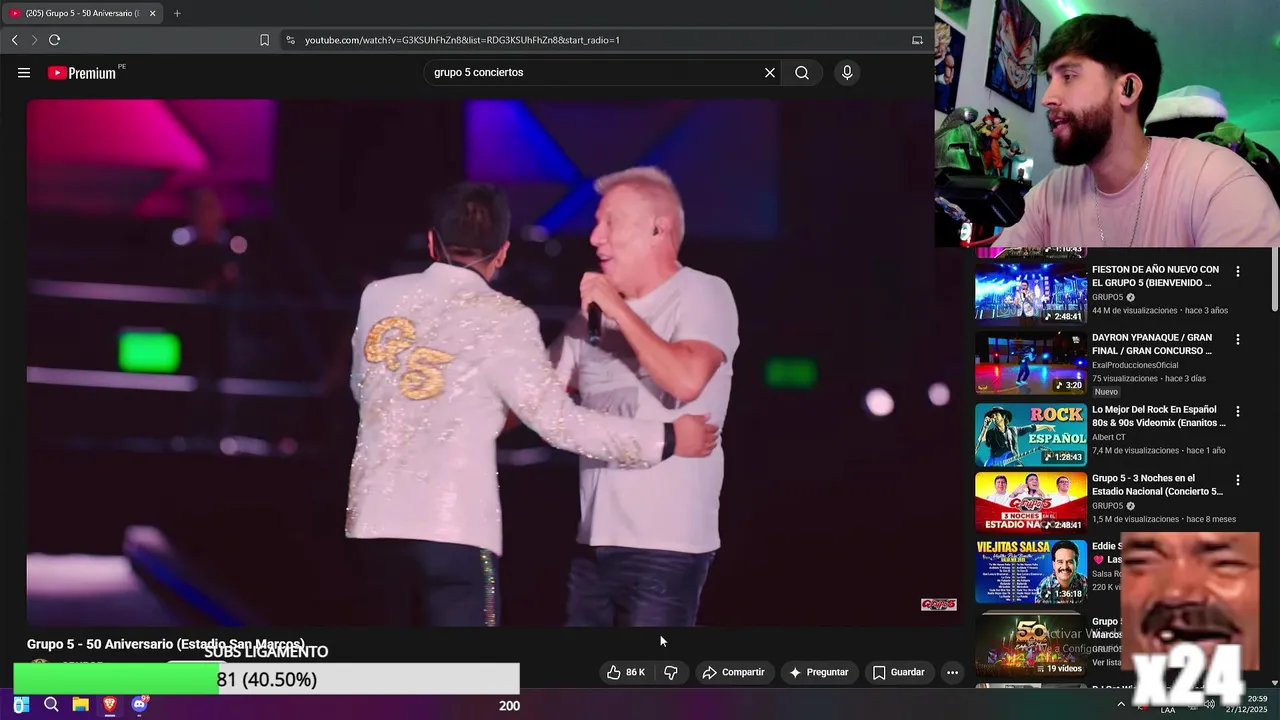Open 'Lo Mejor Del Rock En Español' title
This screenshot has height=720, width=1280.
1158,416
